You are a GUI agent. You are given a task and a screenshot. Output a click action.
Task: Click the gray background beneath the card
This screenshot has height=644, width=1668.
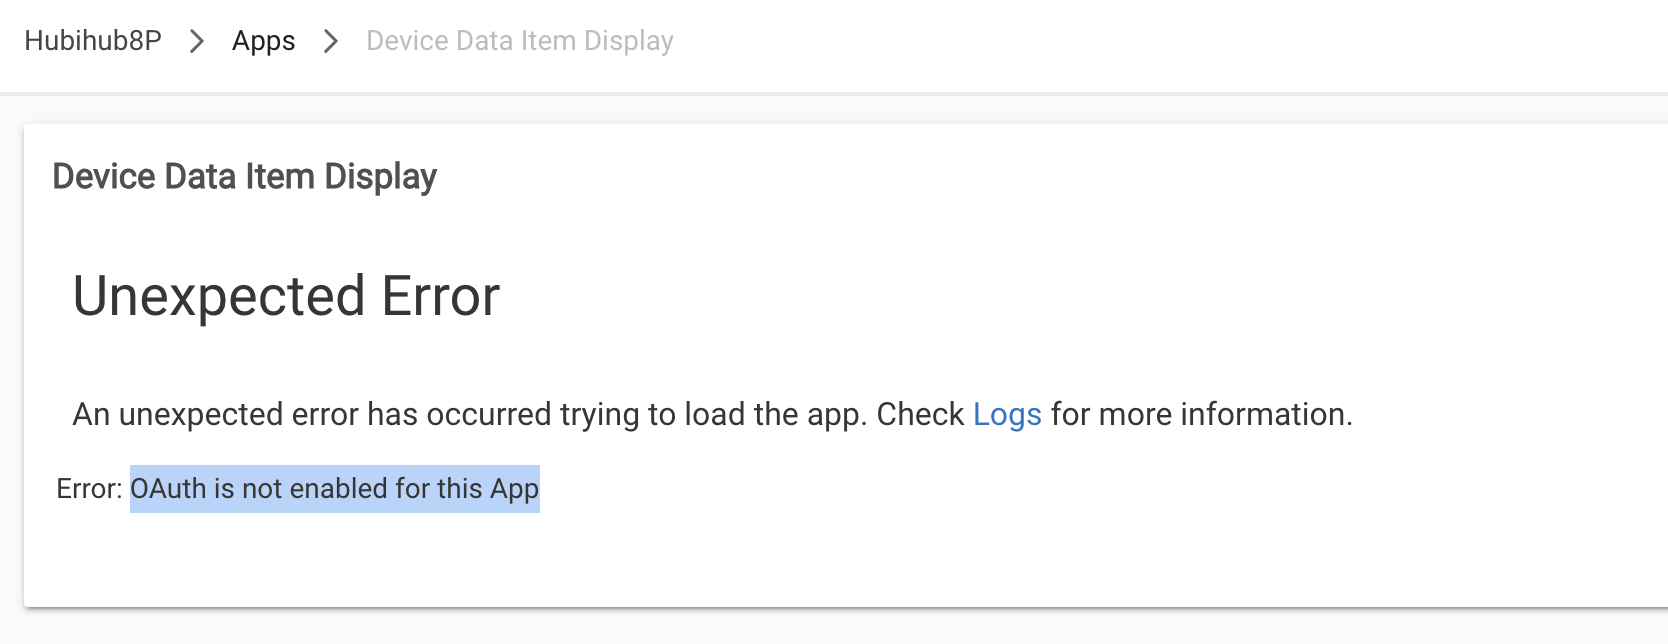click(x=800, y=627)
